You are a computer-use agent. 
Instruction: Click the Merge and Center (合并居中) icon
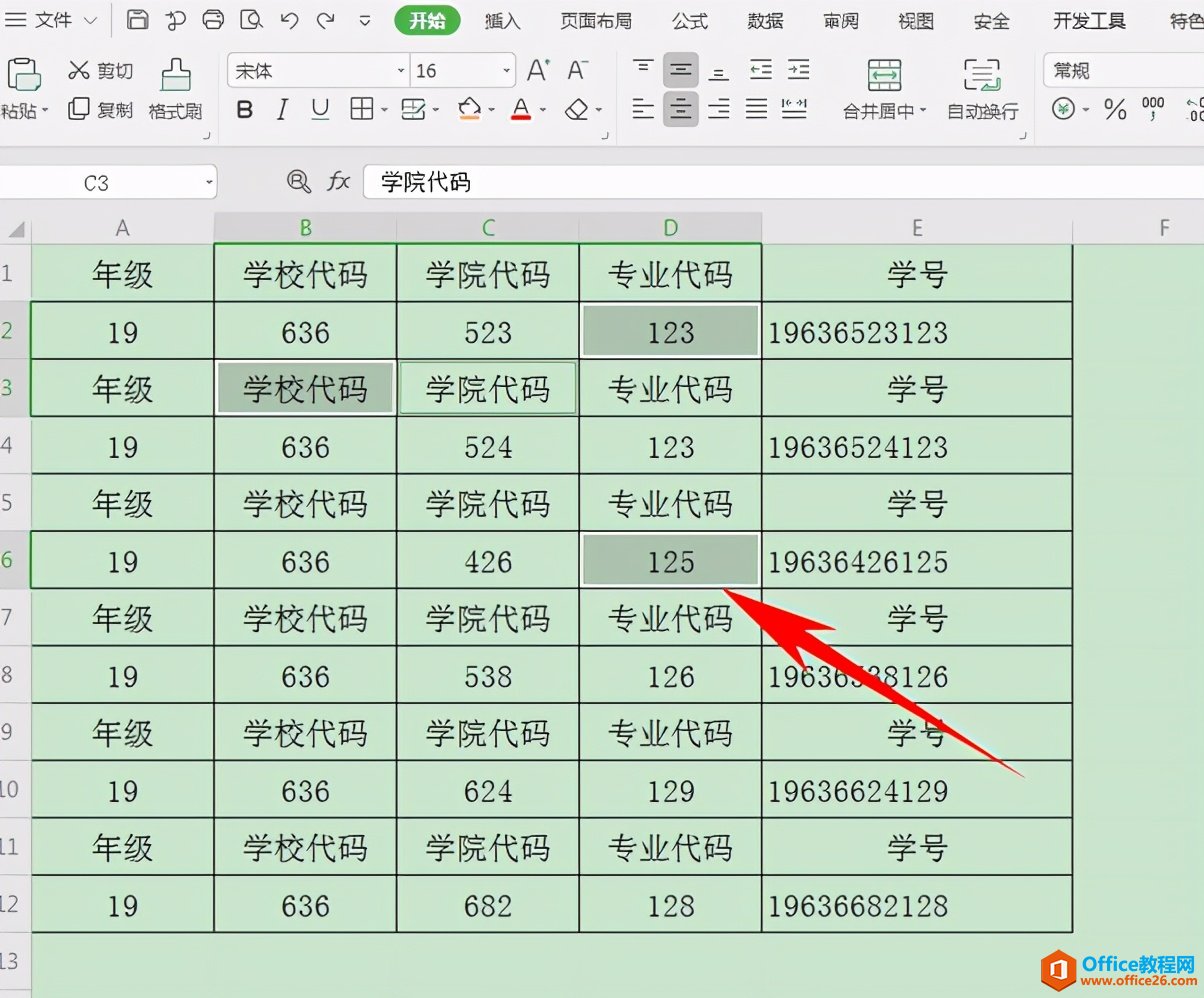point(884,76)
